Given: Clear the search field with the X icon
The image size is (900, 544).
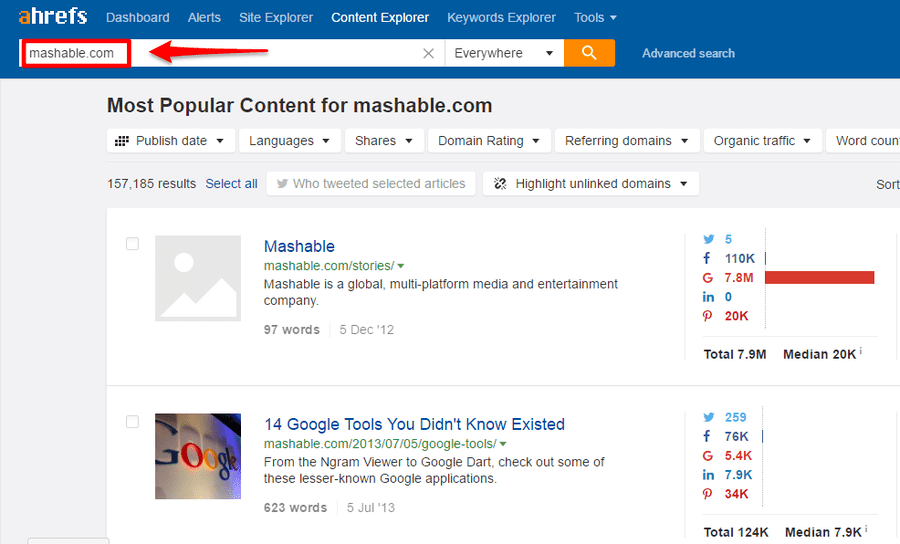Looking at the screenshot, I should 428,54.
